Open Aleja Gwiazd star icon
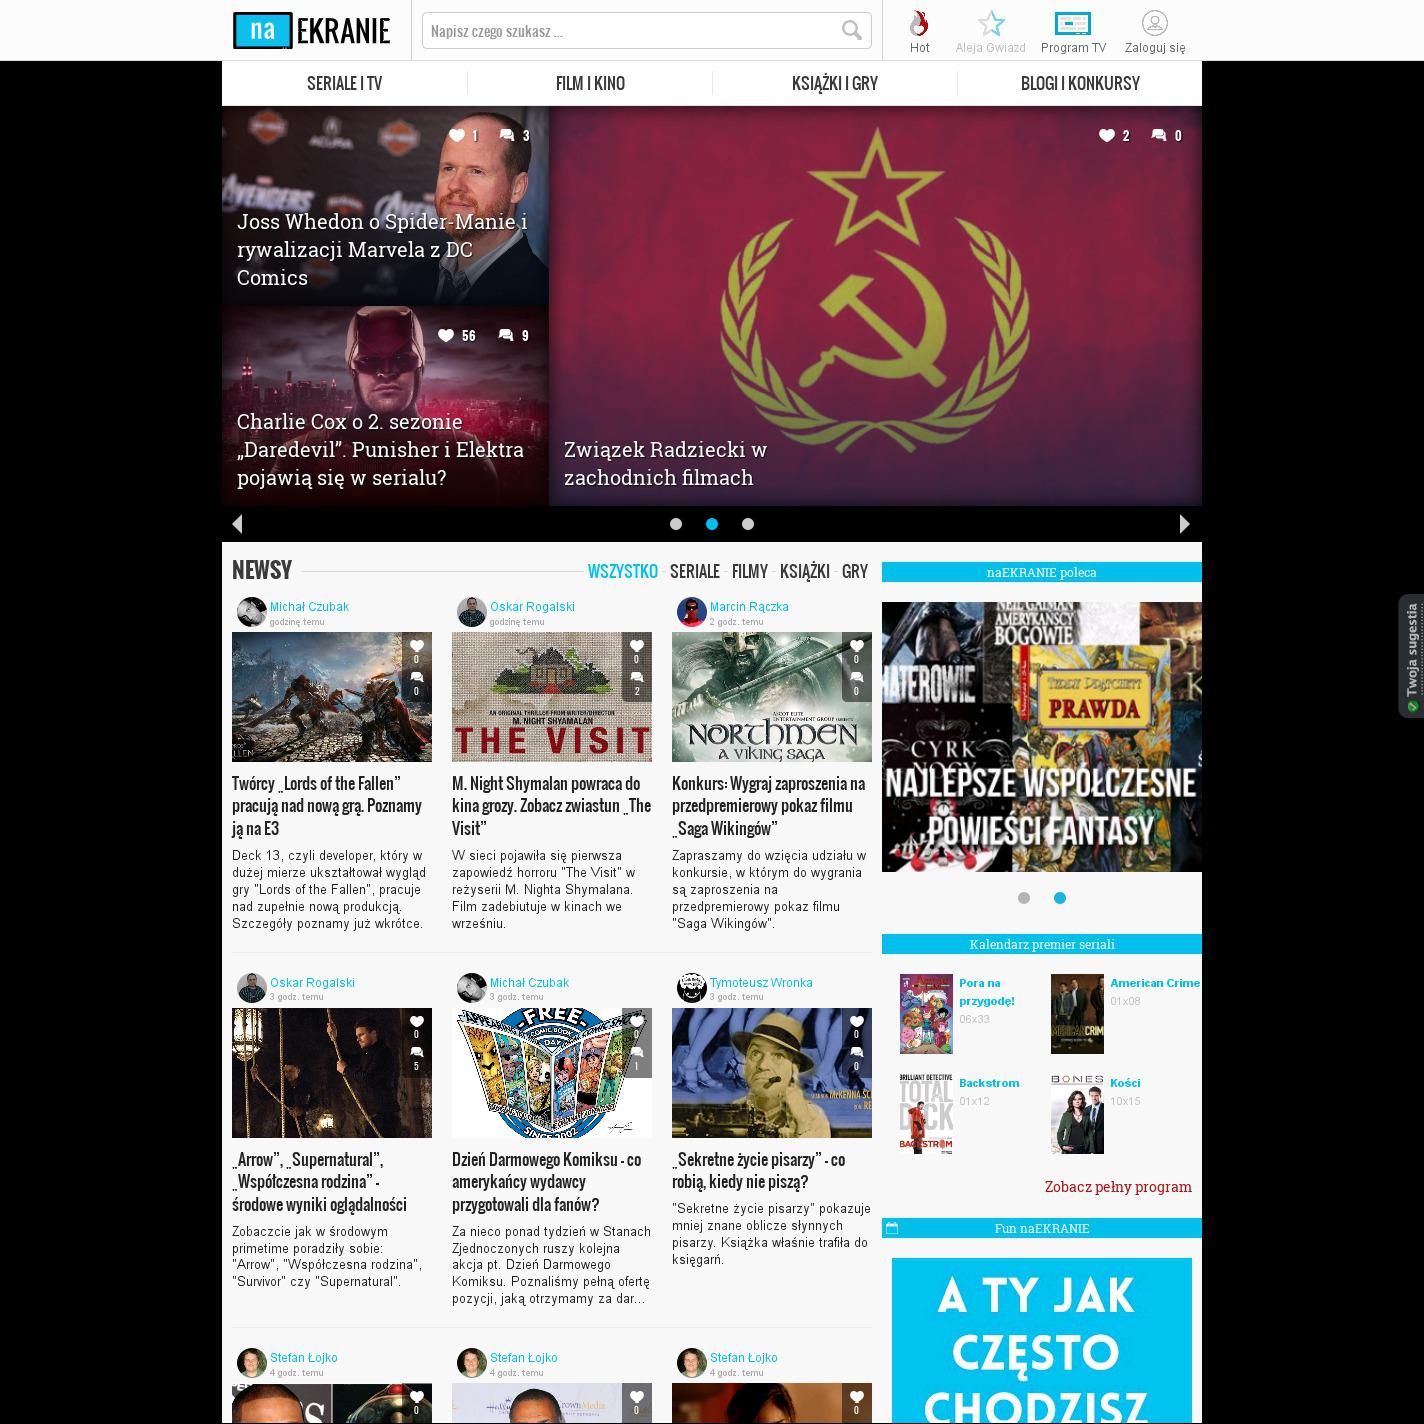The width and height of the screenshot is (1424, 1424). point(990,24)
